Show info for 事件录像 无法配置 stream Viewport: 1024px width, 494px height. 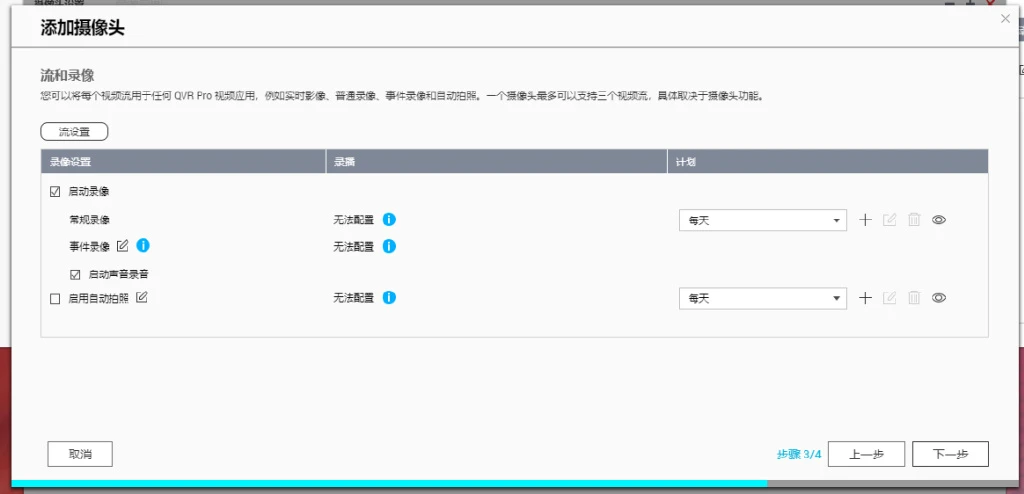(389, 246)
